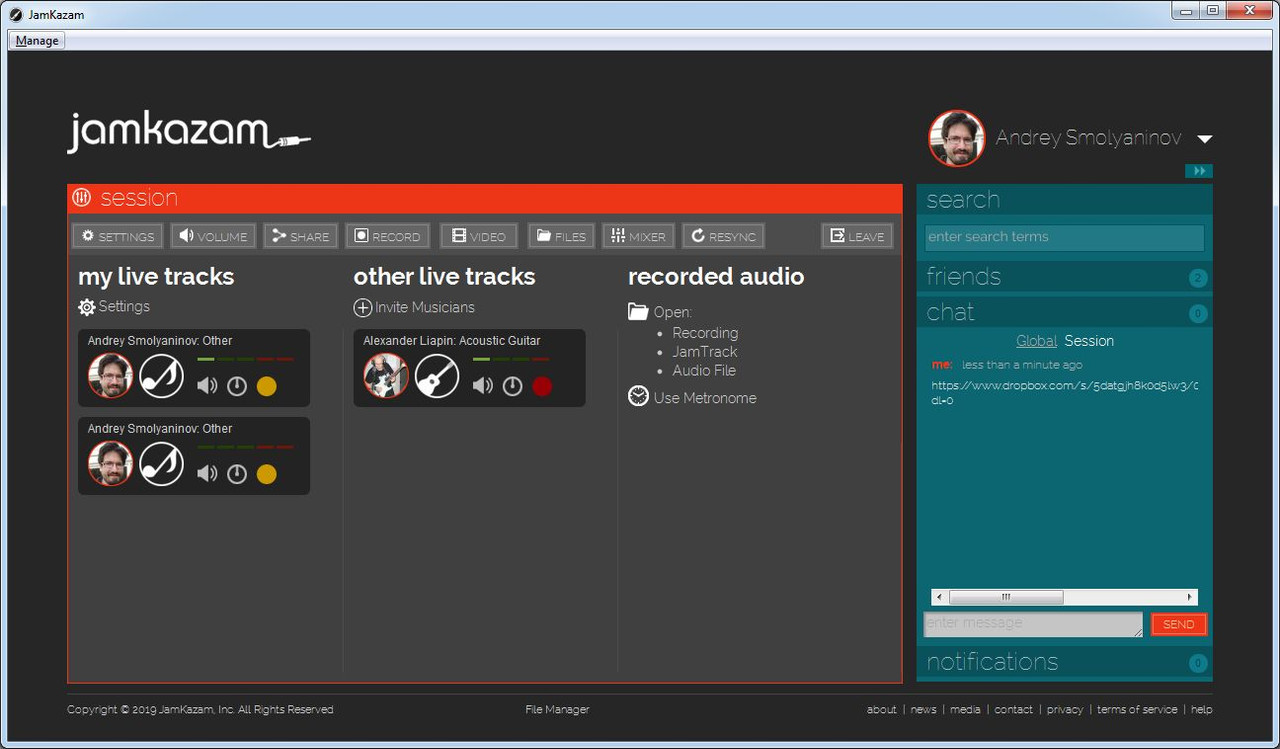Screen dimensions: 1280x749
Task: Click pan knob on second Andrey track
Action: pyautogui.click(x=237, y=474)
